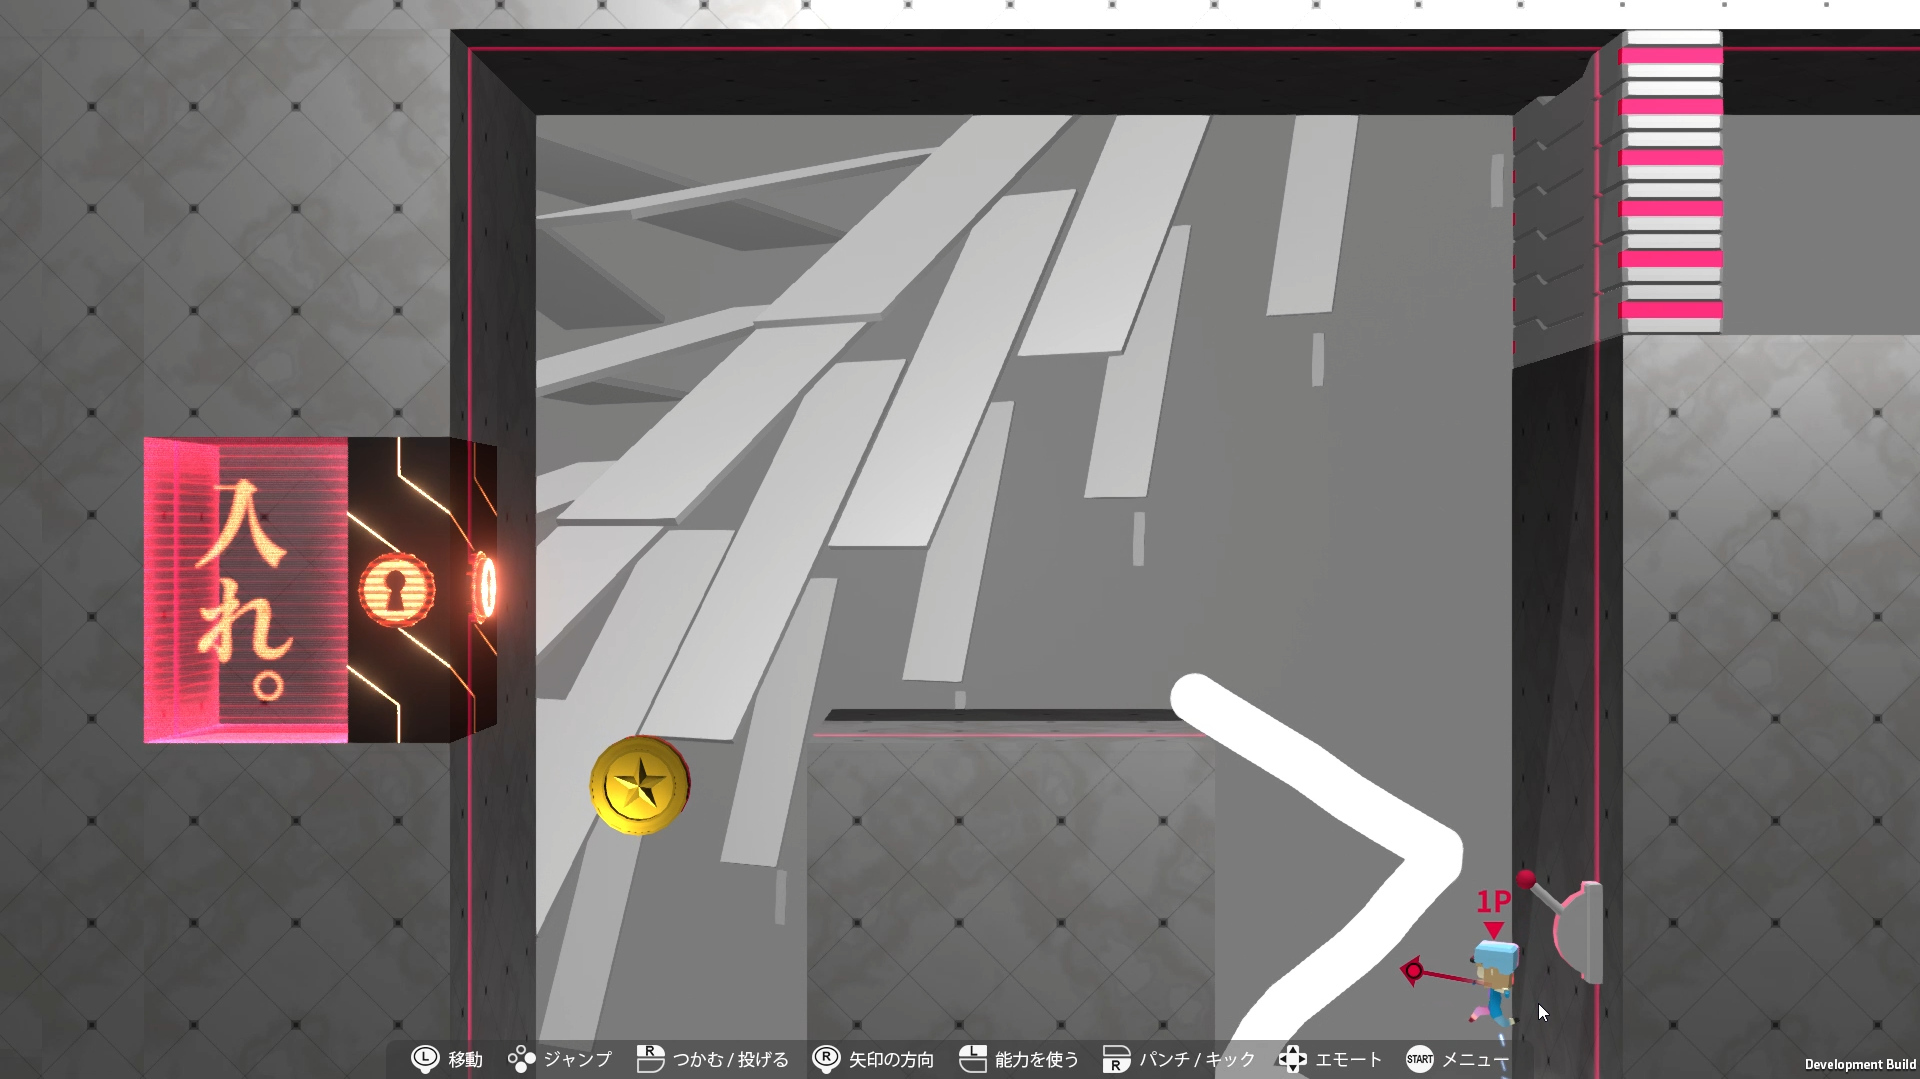
Task: Click the Development Build text
Action: point(1860,1065)
